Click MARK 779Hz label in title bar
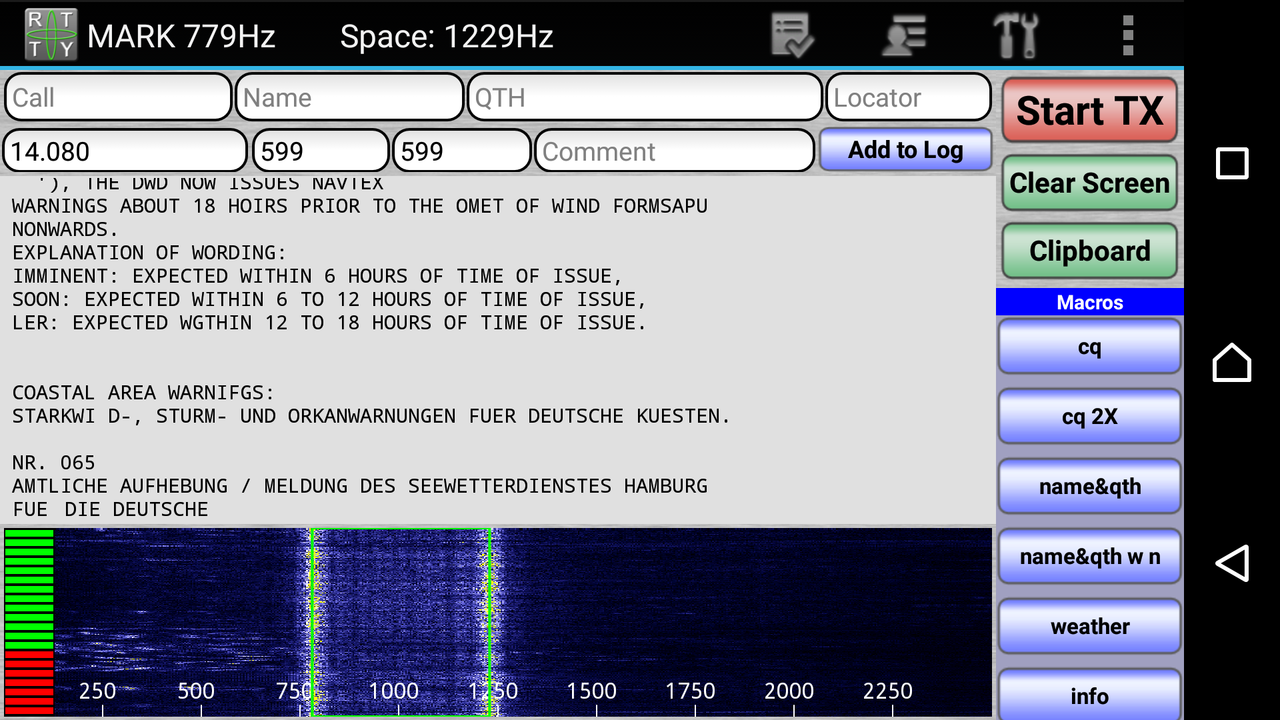1280x720 pixels. (x=181, y=37)
